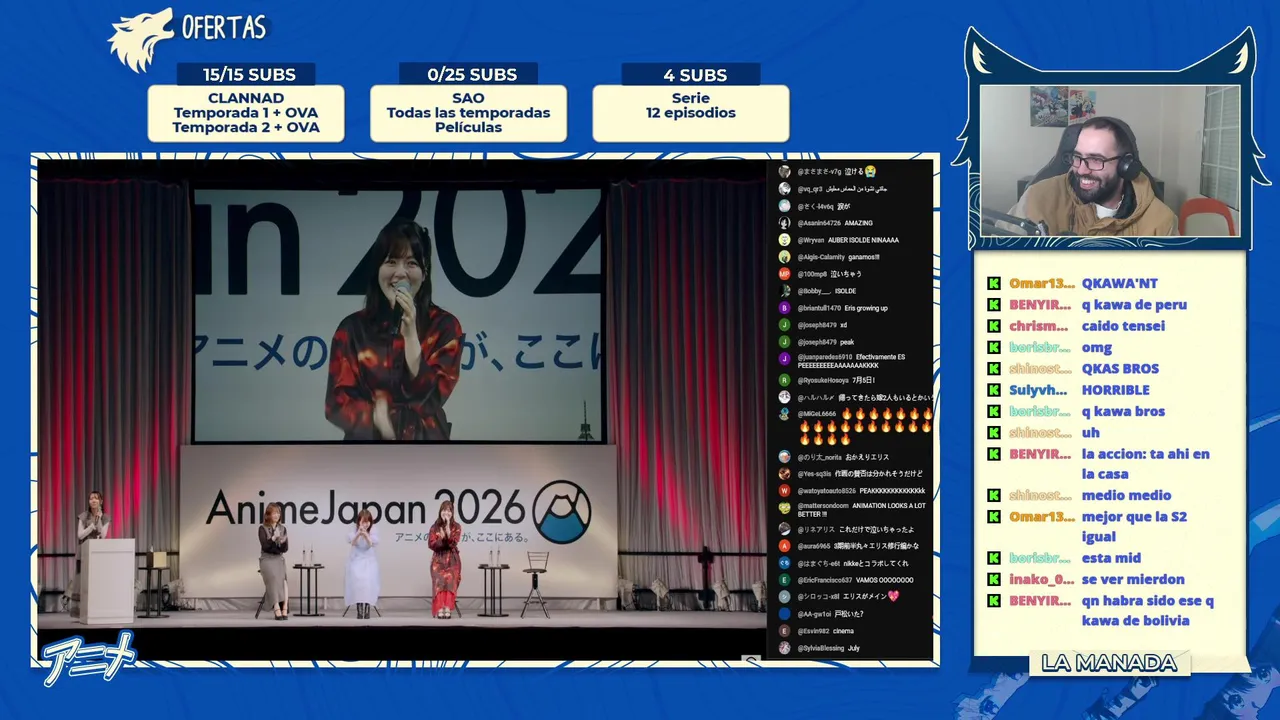Click the Kick badge beside 'q kawa de peru'
This screenshot has height=720, width=1280.
(993, 305)
